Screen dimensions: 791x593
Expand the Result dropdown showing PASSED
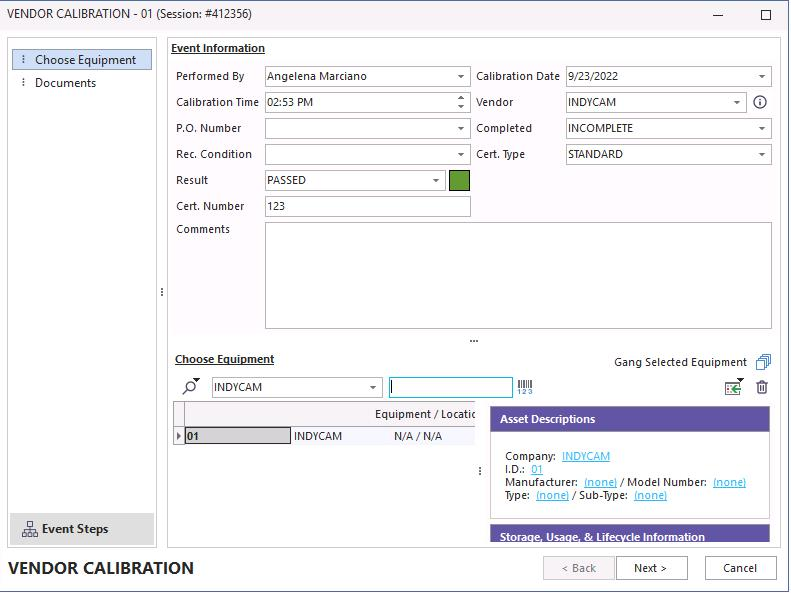click(x=436, y=181)
